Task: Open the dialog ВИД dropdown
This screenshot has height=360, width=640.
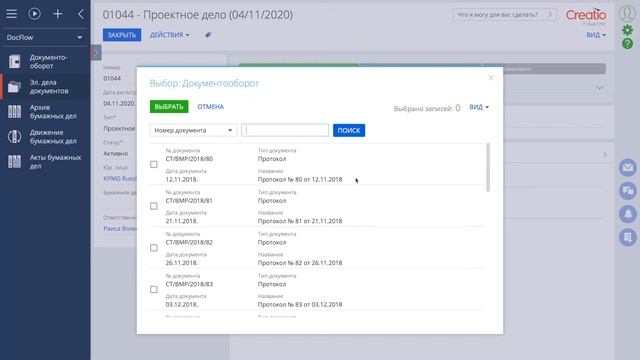Action: coord(479,107)
